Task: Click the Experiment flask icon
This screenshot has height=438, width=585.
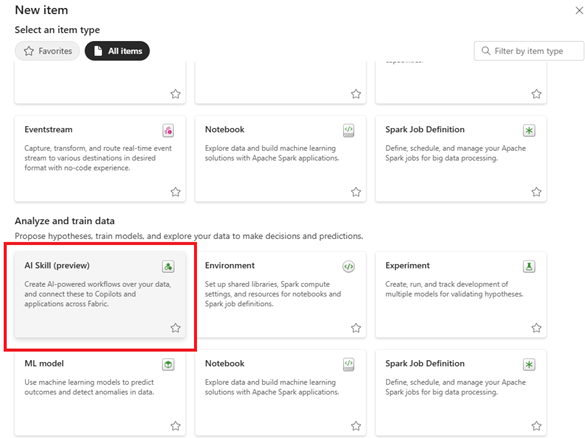Action: click(529, 266)
